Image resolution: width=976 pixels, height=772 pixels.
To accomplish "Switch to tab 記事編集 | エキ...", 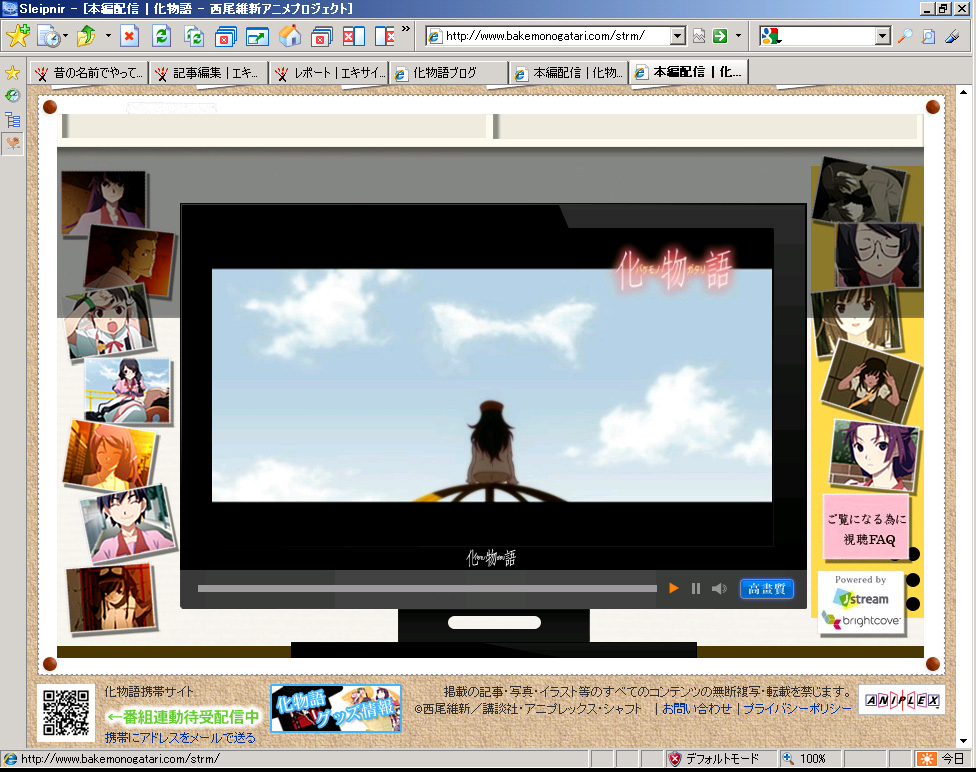I will click(x=209, y=73).
